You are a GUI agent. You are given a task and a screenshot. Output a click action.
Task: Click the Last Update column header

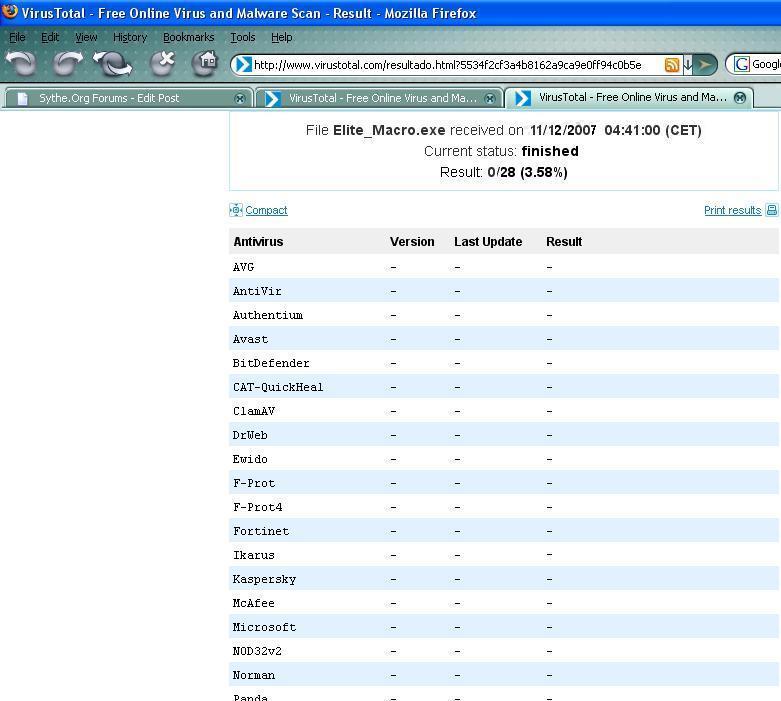pos(488,242)
